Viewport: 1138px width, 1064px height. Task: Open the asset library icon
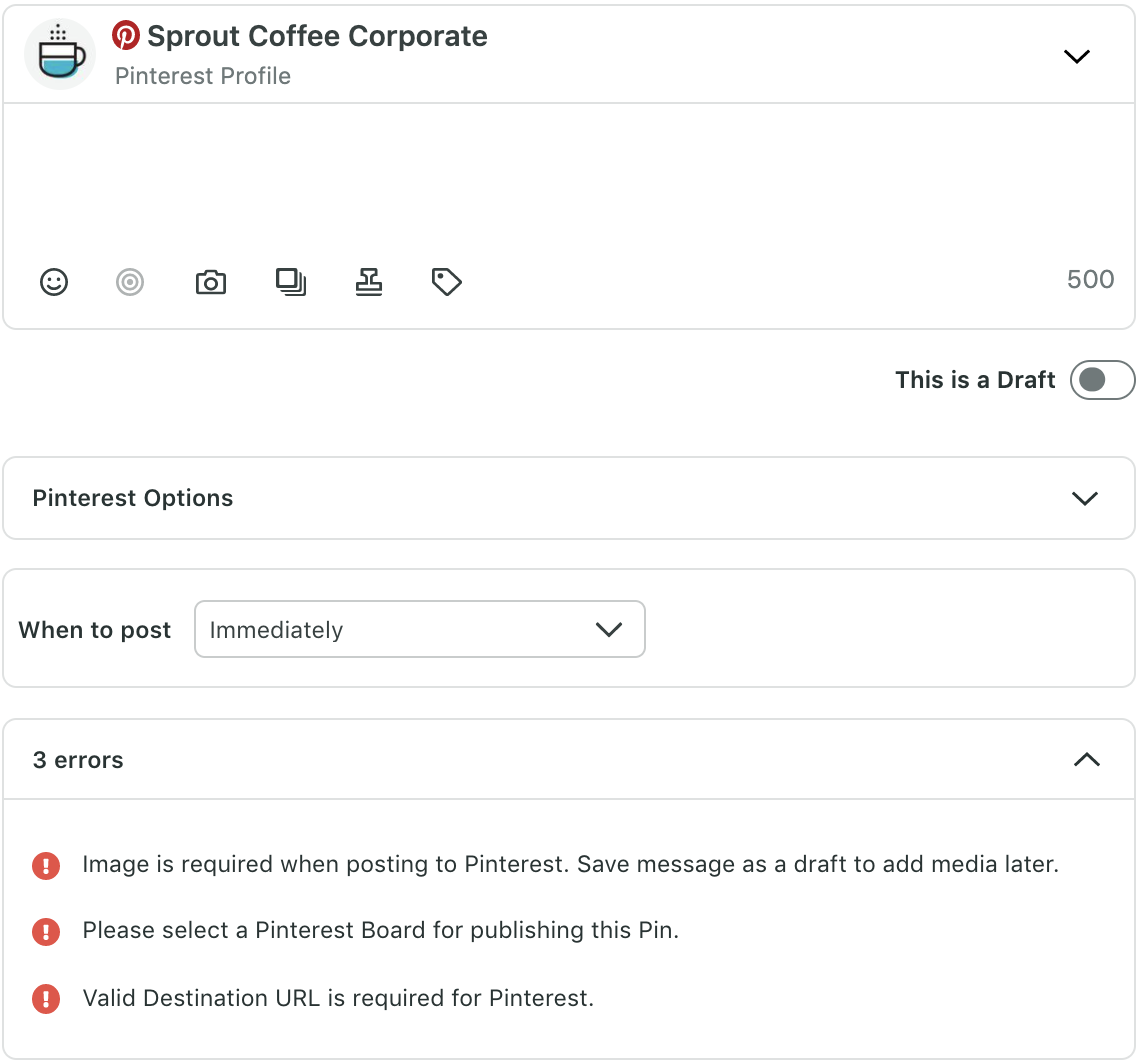click(x=291, y=282)
